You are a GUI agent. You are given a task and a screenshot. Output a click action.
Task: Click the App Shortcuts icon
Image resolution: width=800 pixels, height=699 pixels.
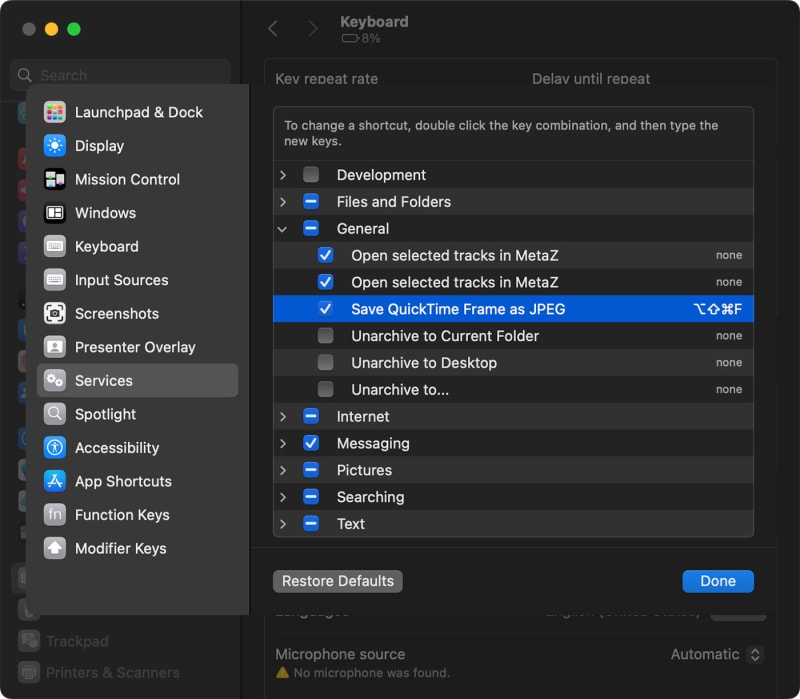click(x=55, y=481)
